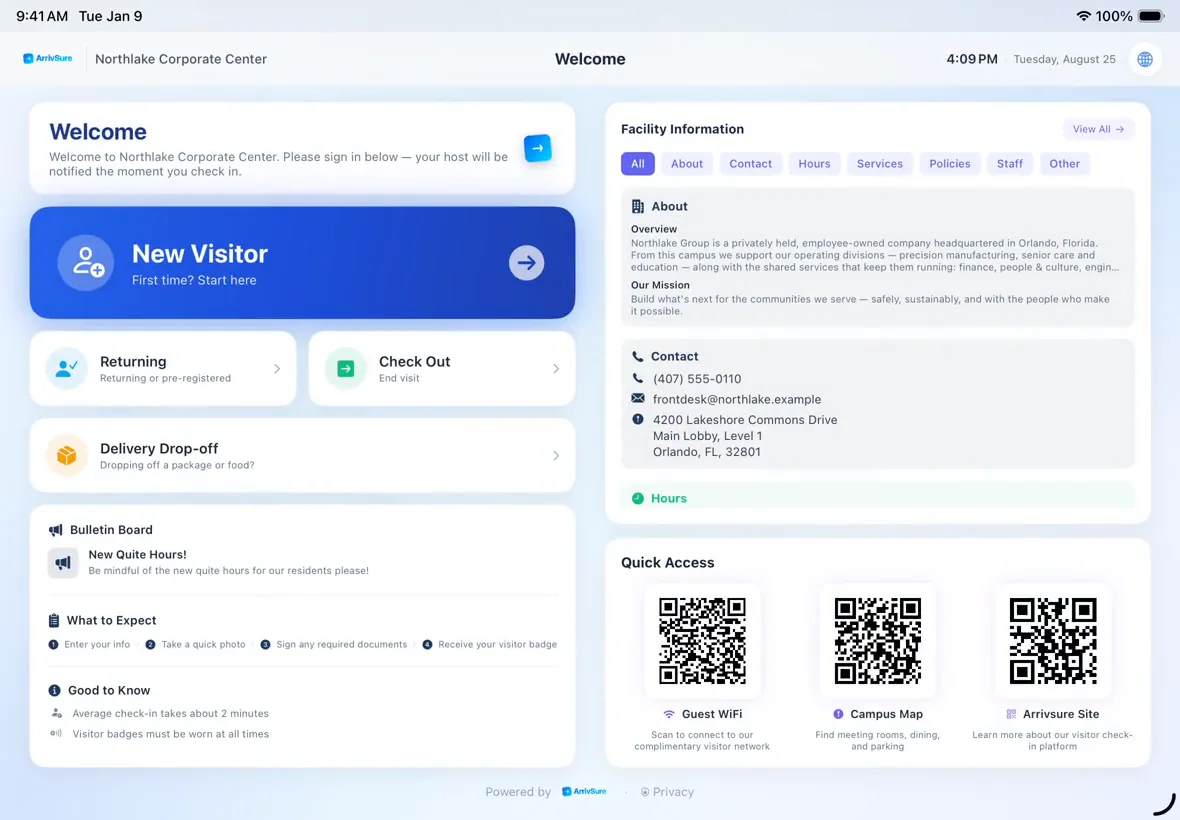Tap the What to Expect clipboard icon
Screen dimensions: 1180x820
coord(53,621)
